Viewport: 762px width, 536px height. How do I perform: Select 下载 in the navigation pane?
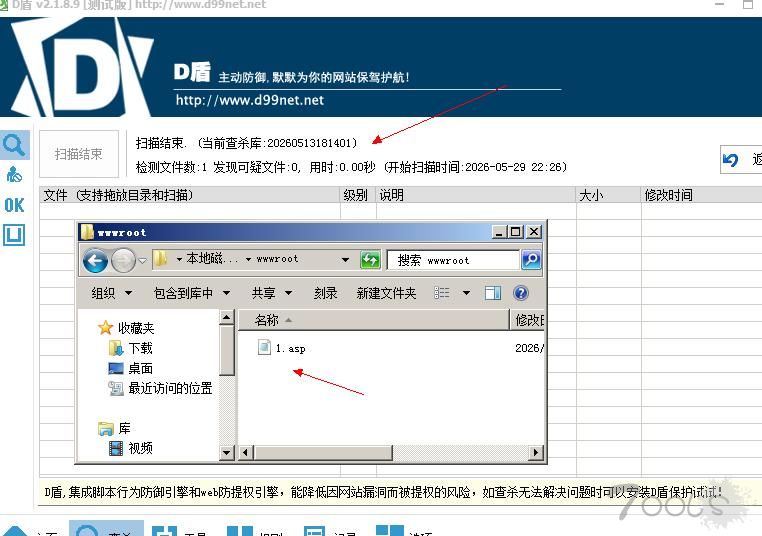tap(140, 348)
